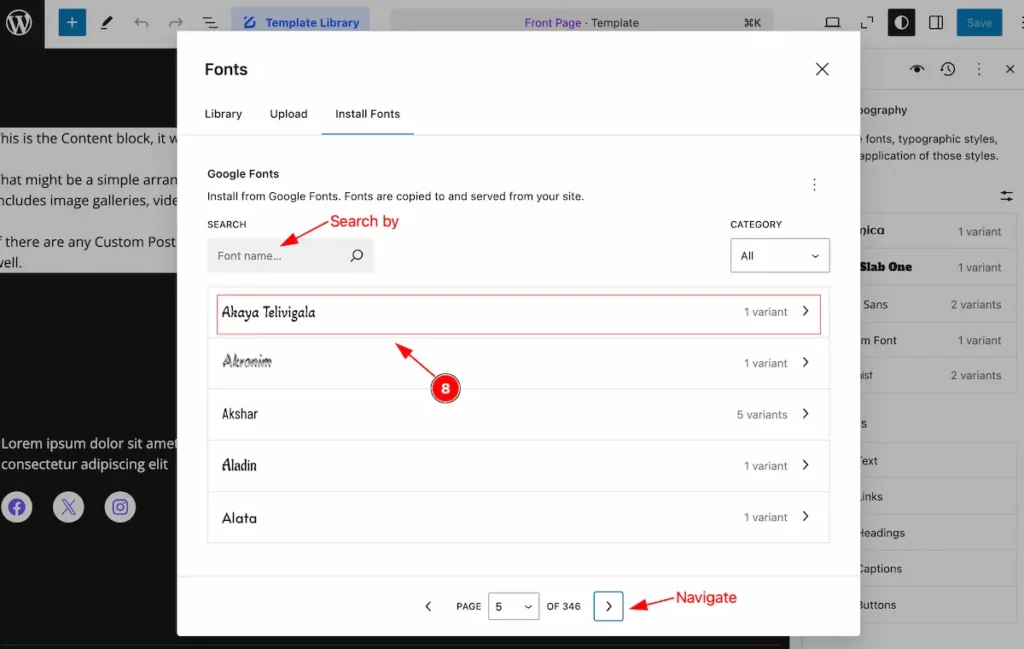The height and width of the screenshot is (649, 1024).
Task: Click "5 variants" on the Akshar row
Action: (761, 415)
